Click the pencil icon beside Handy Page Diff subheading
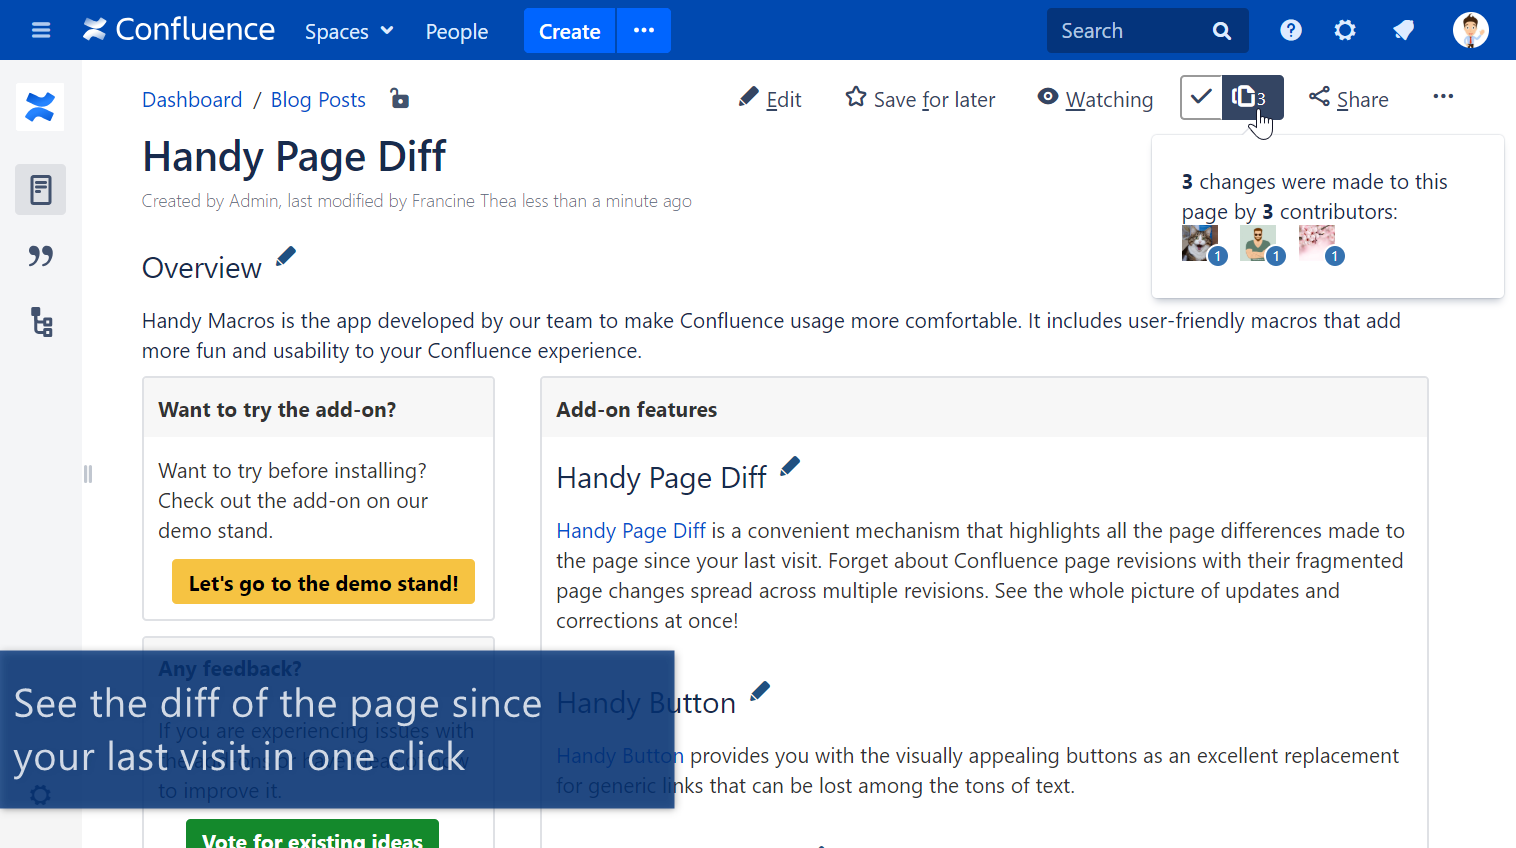Image resolution: width=1516 pixels, height=848 pixels. [790, 466]
